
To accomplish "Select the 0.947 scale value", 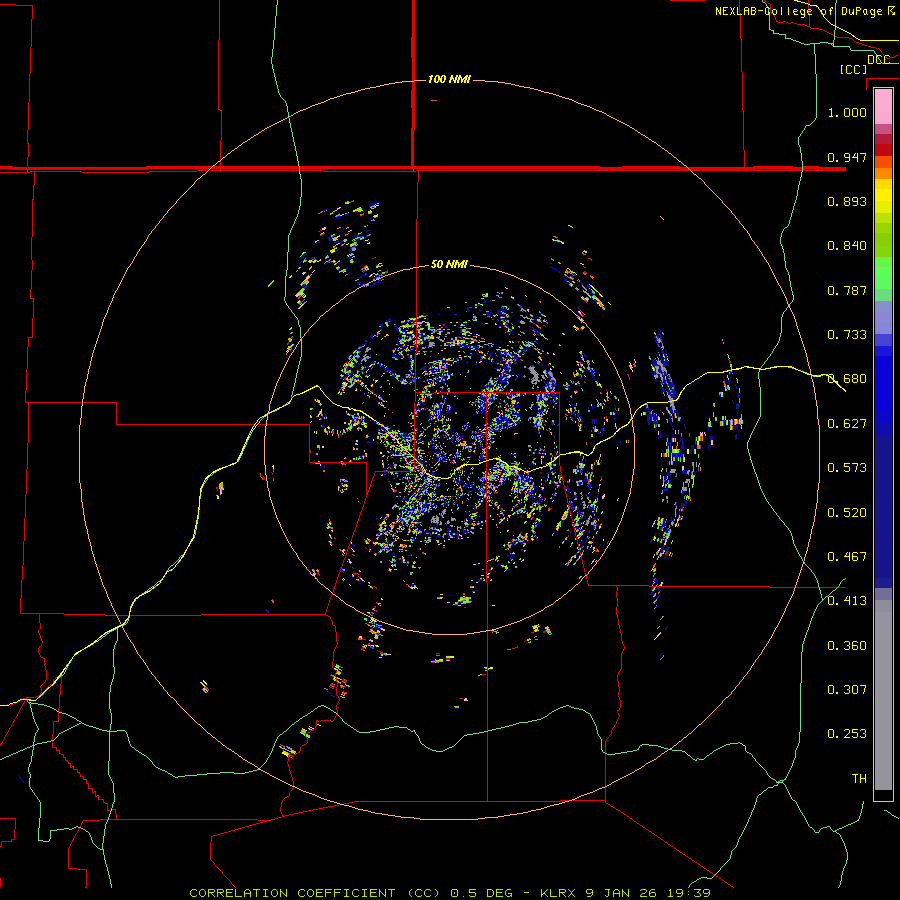I will pos(847,157).
